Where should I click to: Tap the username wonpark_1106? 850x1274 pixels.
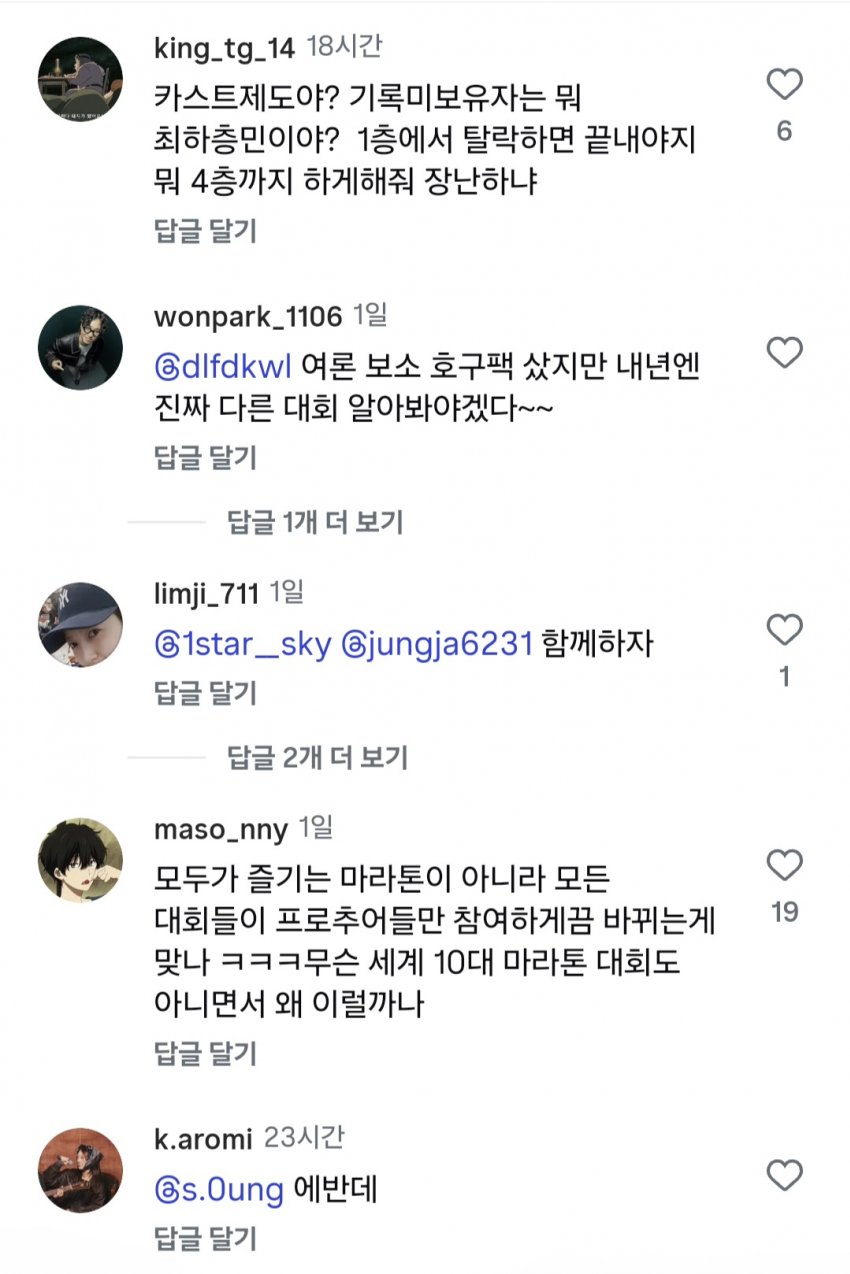248,317
